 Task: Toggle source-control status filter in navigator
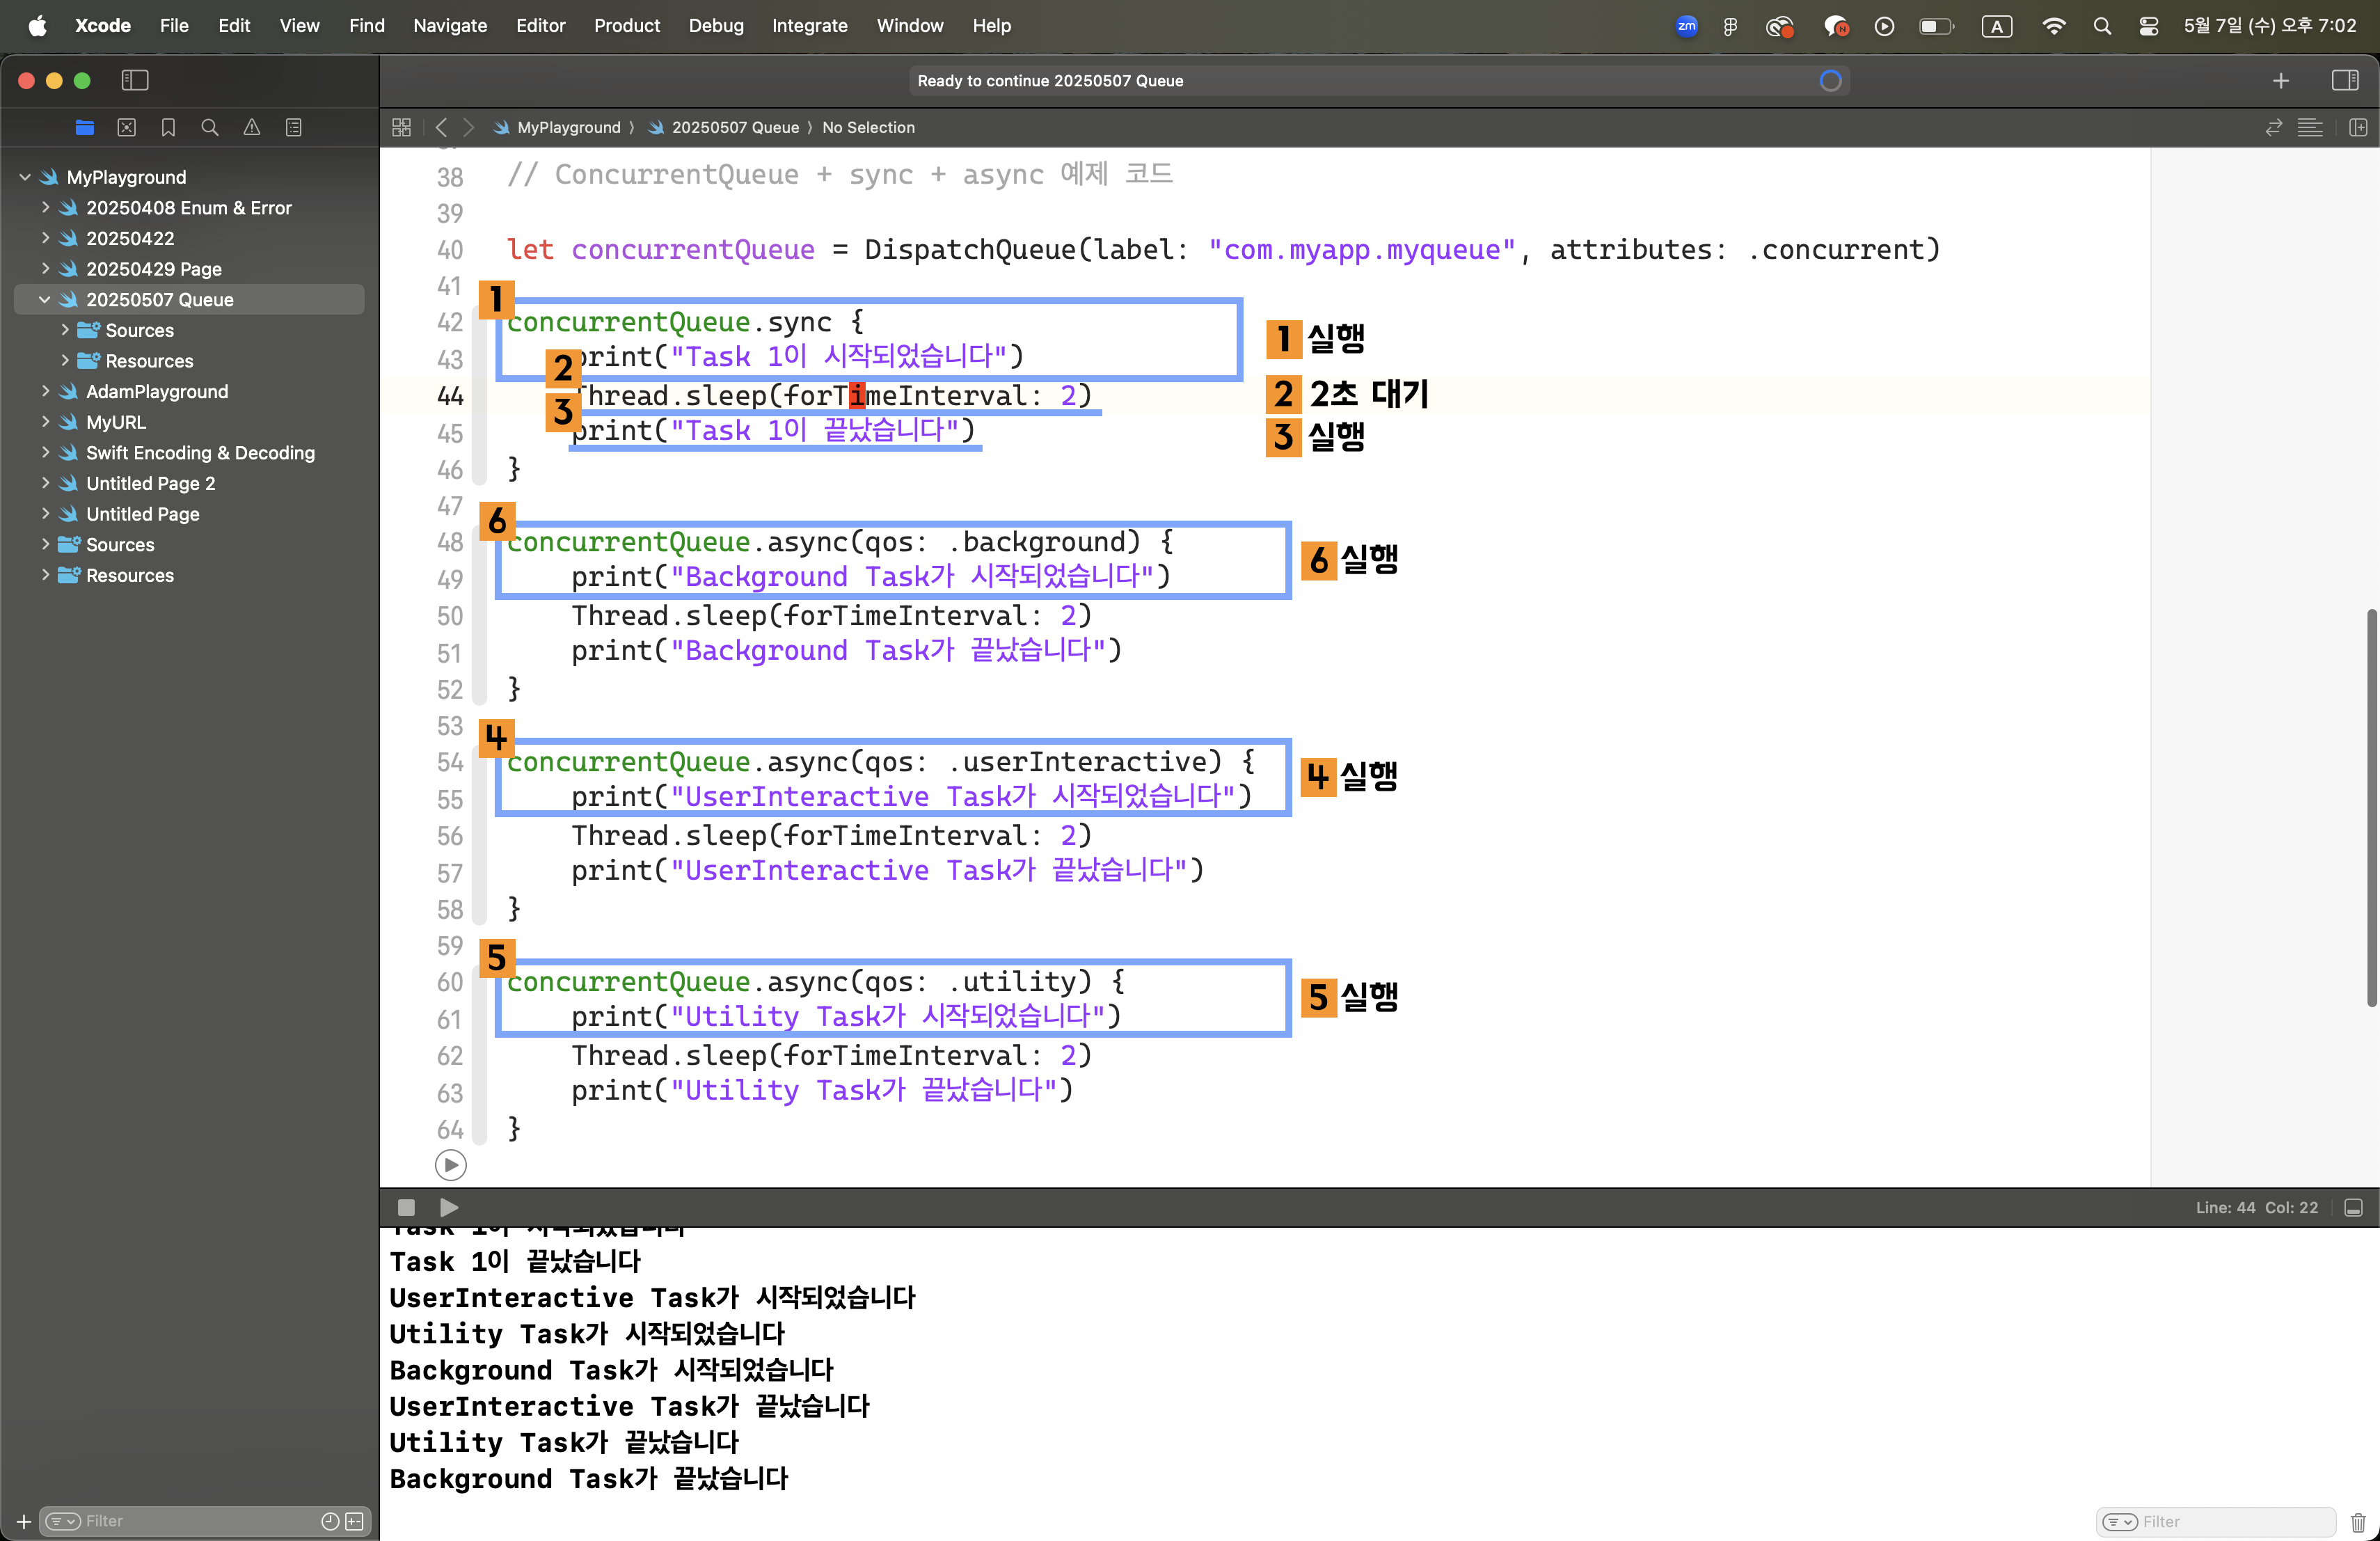click(x=354, y=1521)
